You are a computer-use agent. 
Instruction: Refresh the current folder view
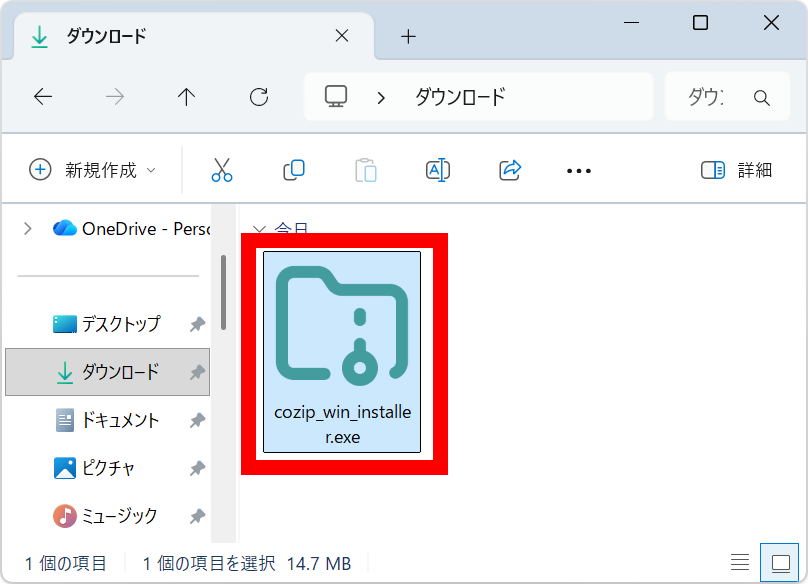click(x=259, y=97)
